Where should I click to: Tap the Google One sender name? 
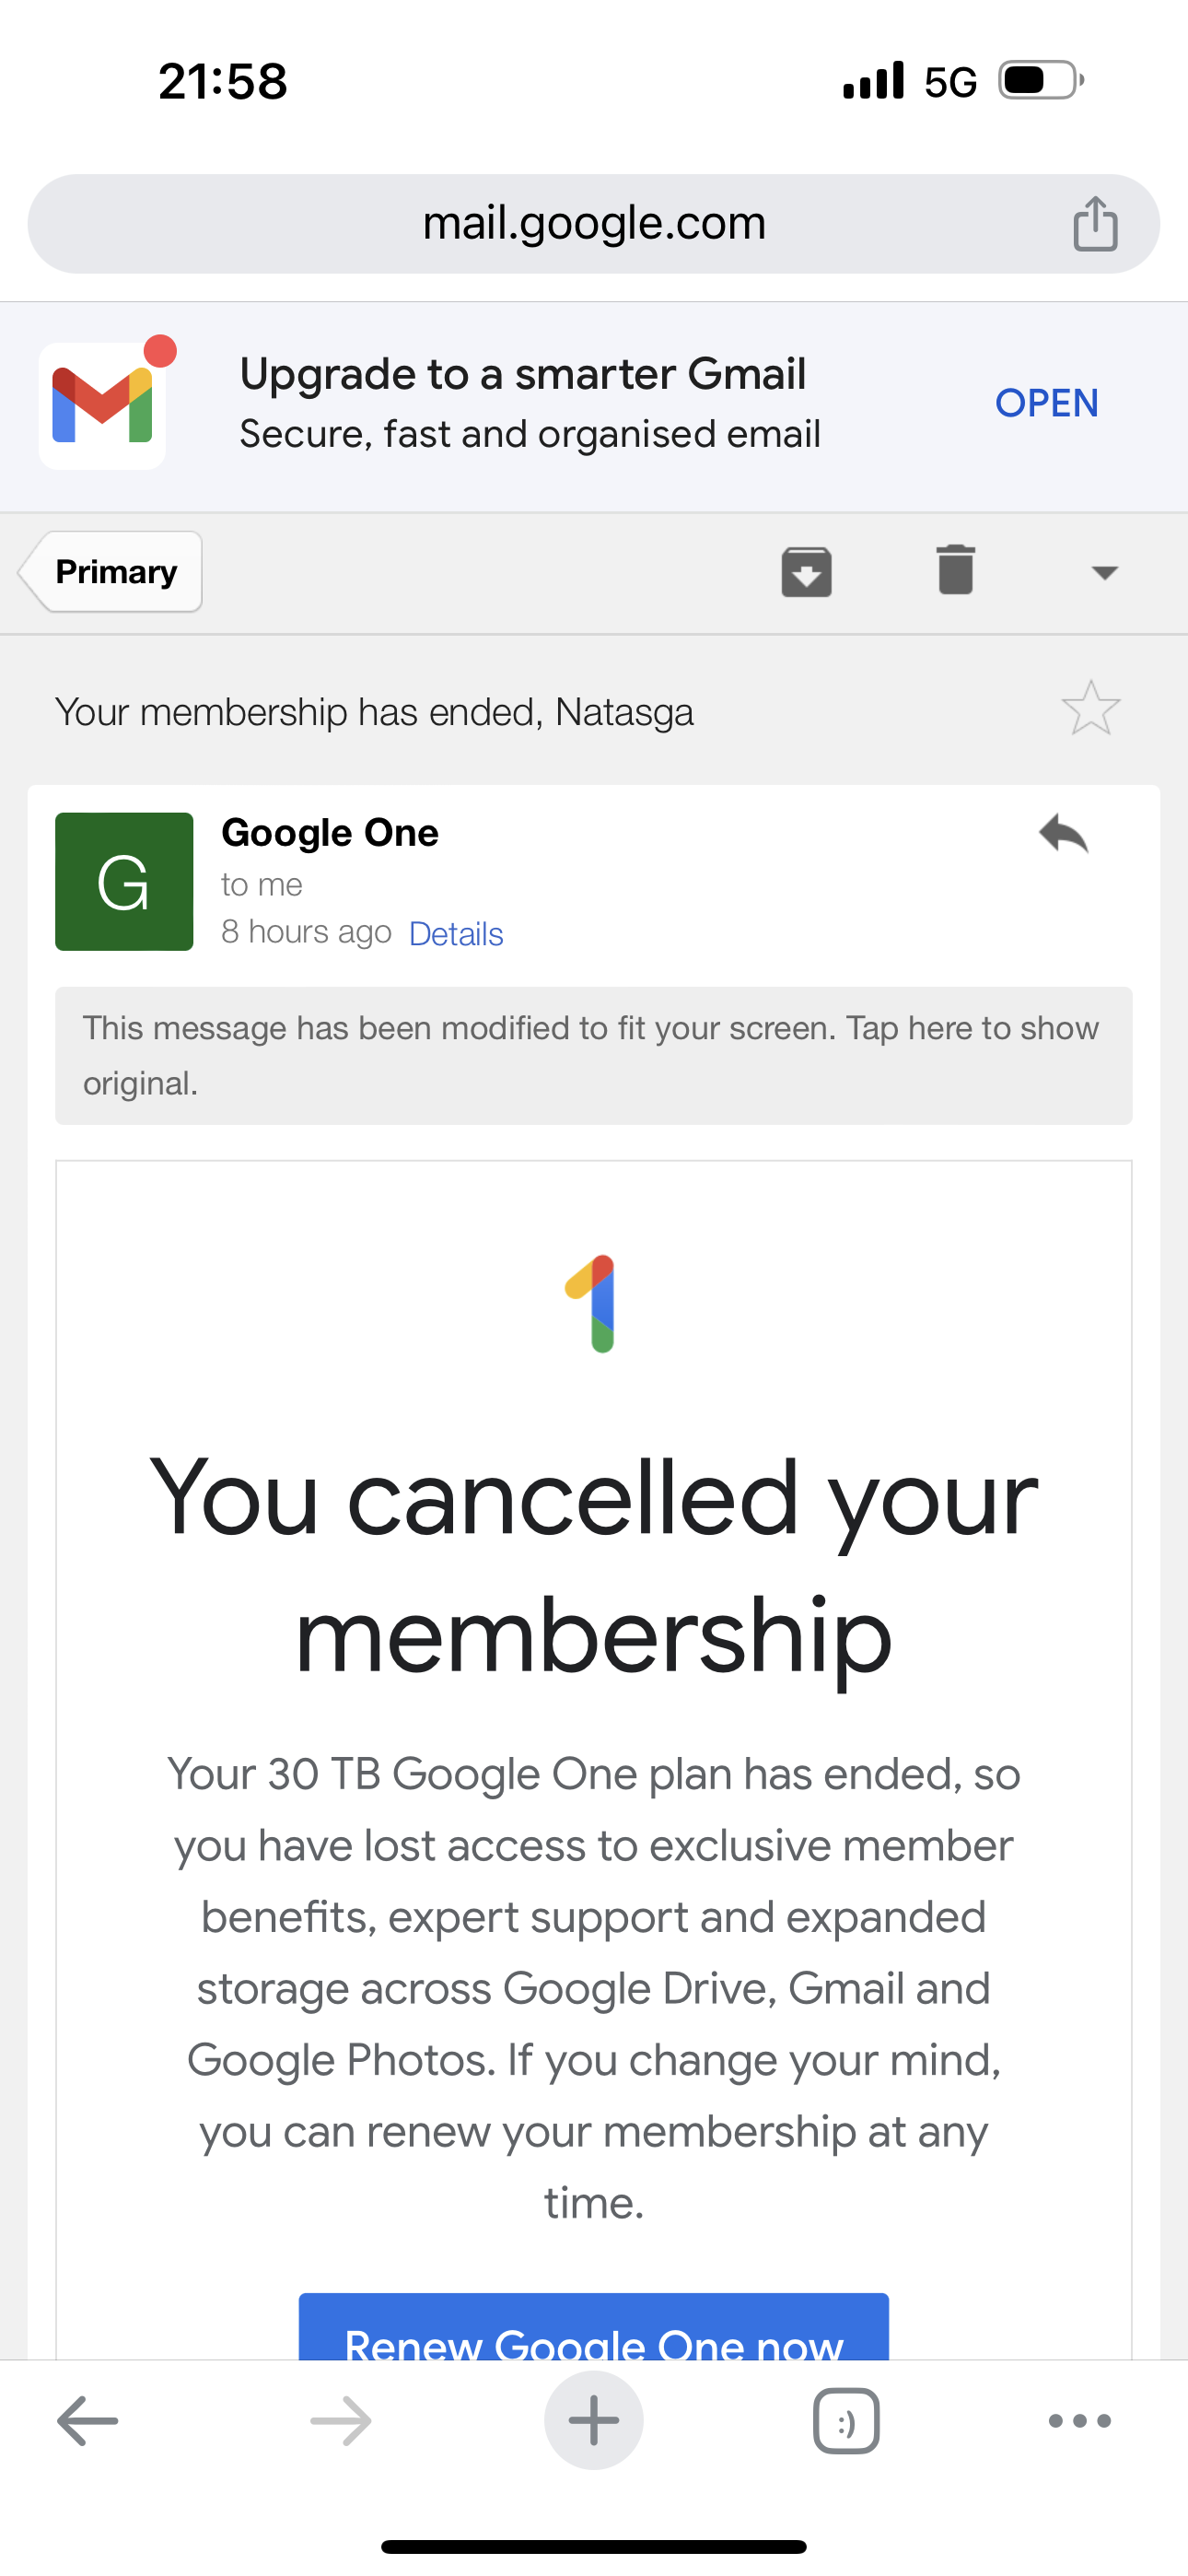pyautogui.click(x=330, y=833)
